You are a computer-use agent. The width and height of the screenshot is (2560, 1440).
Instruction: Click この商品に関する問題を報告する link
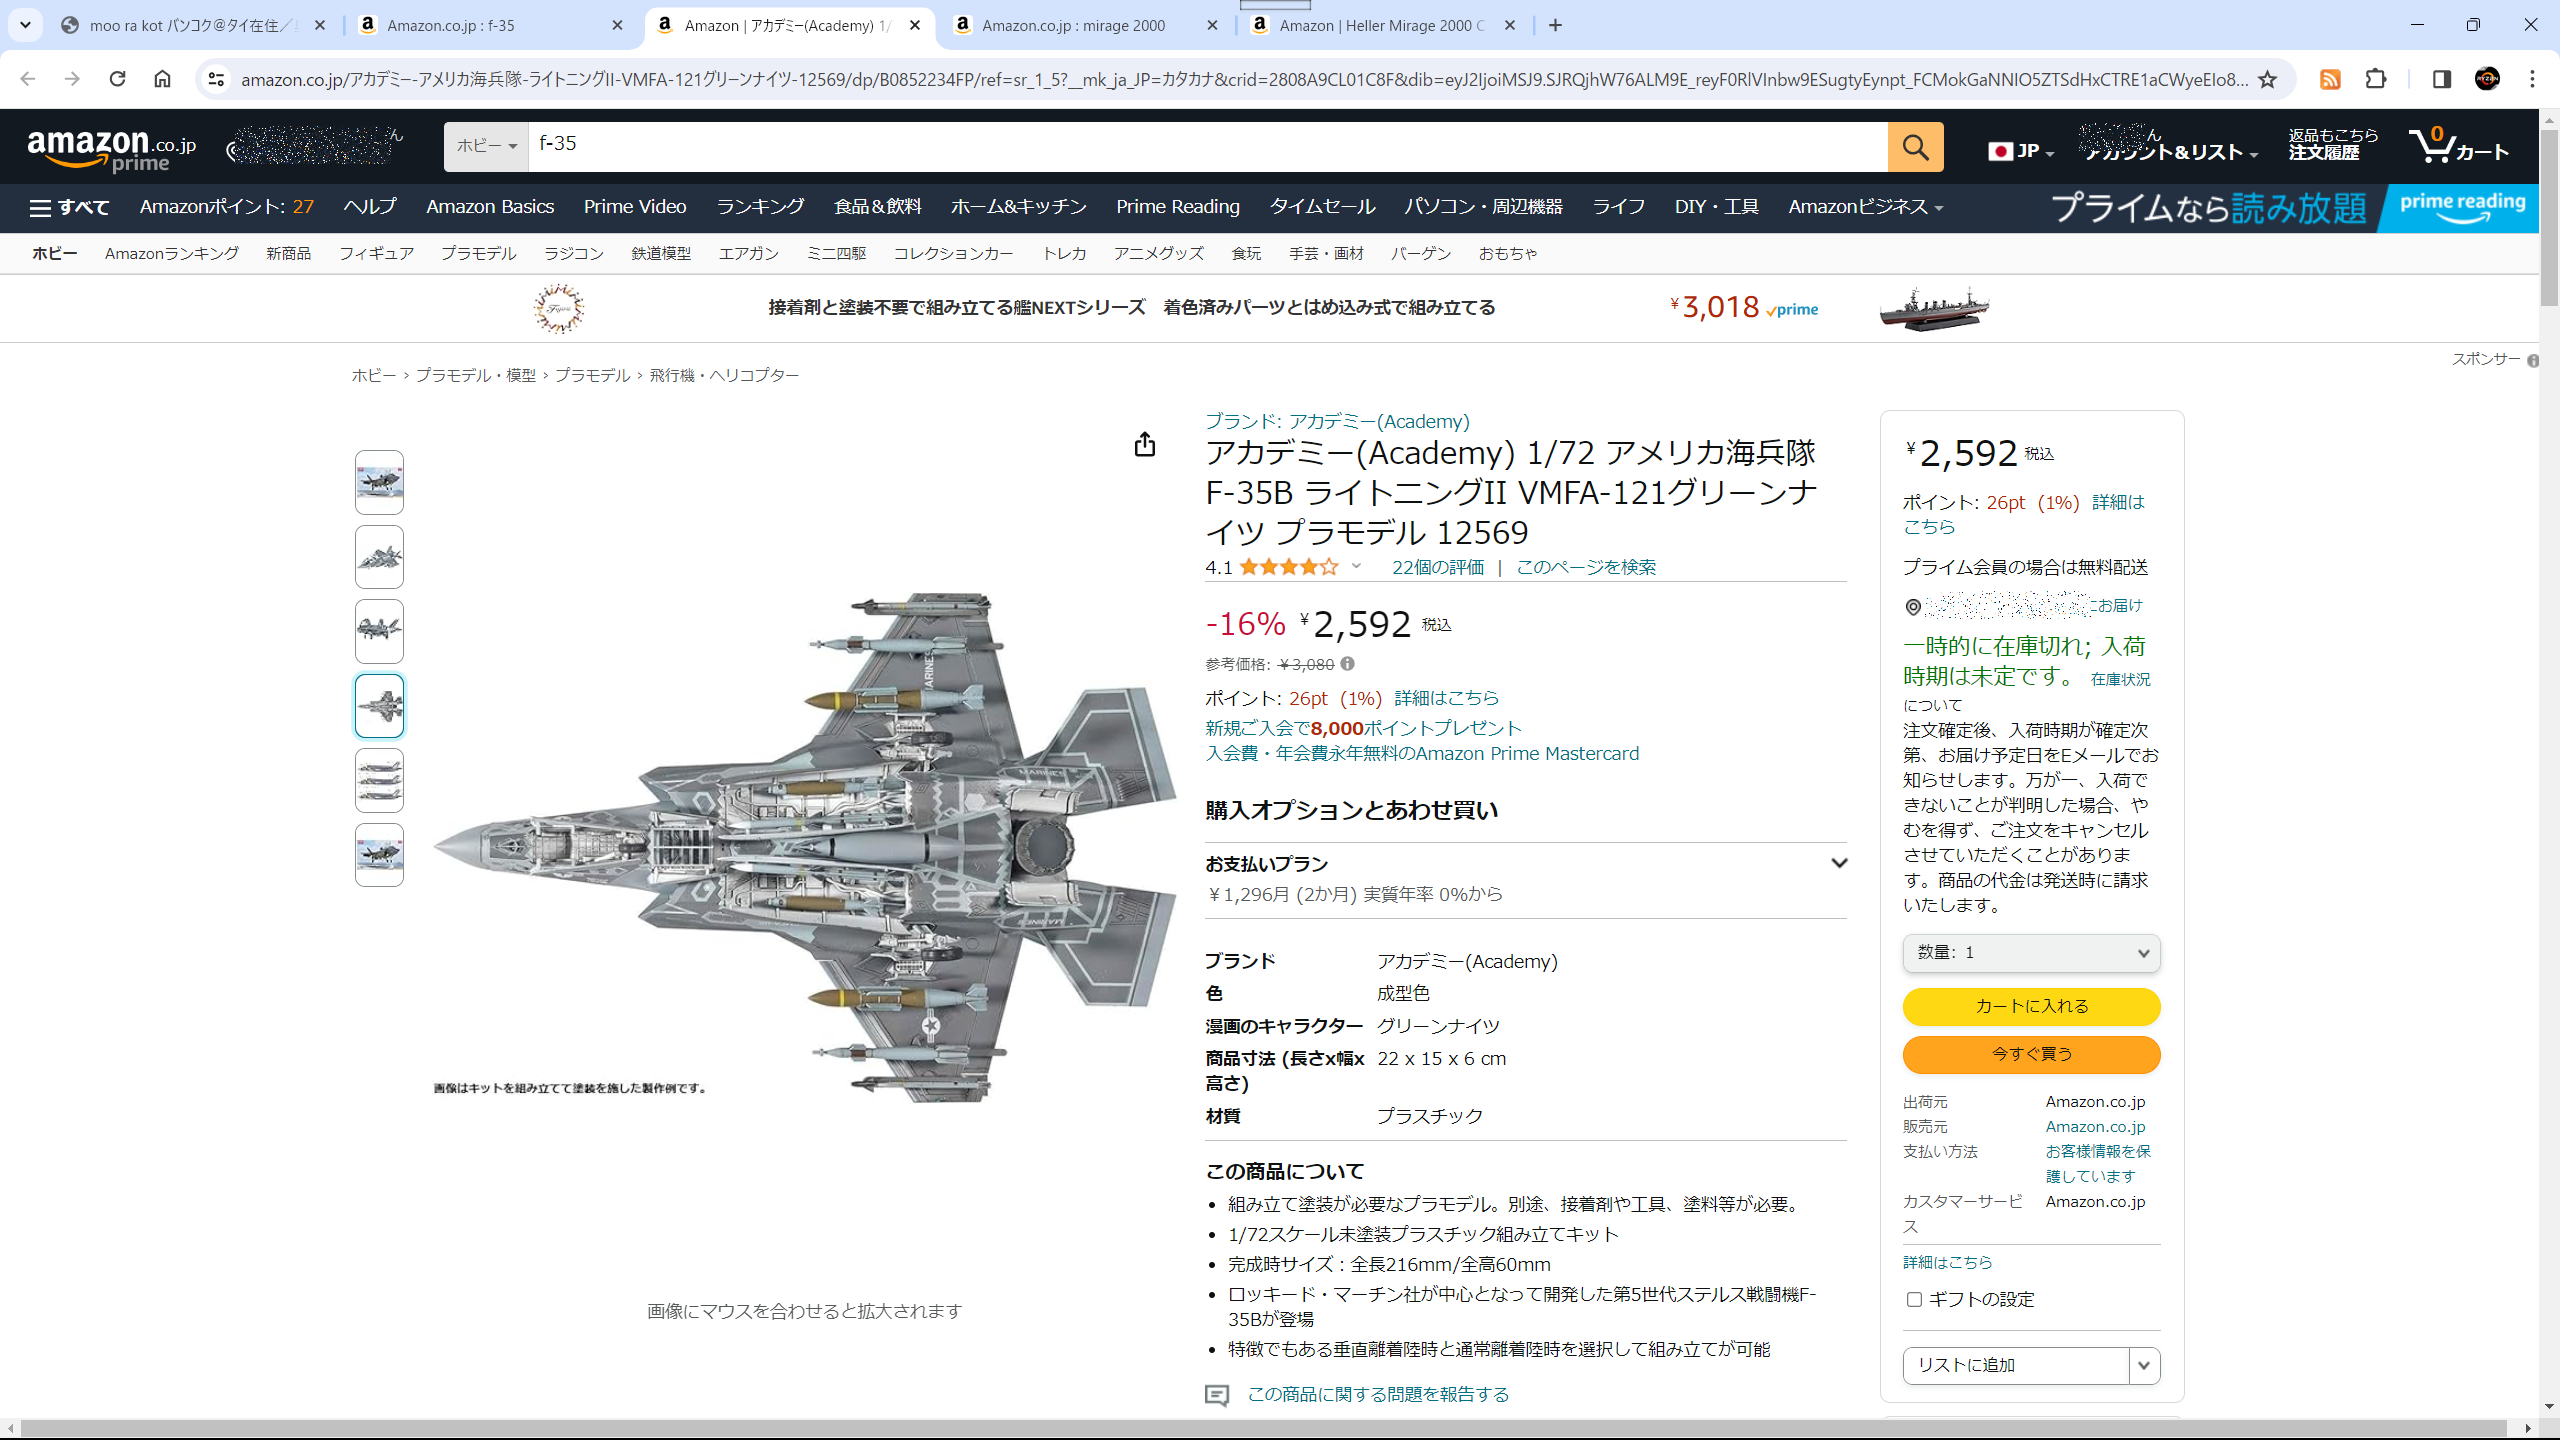tap(1378, 1395)
